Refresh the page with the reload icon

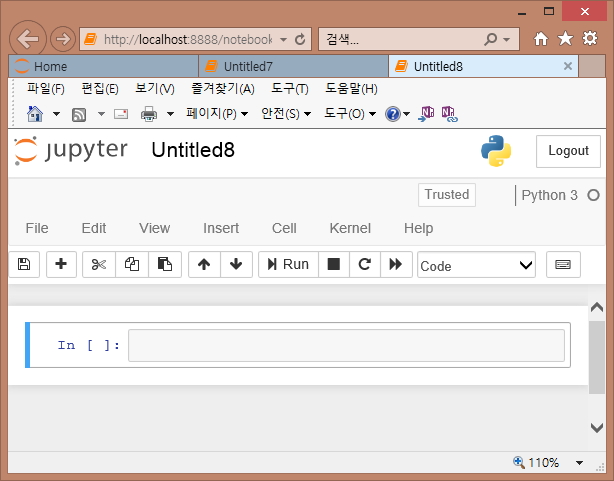pos(300,39)
